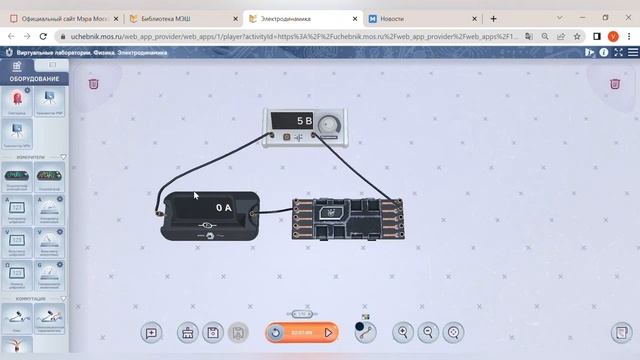640x360 pixels.
Task: Click the browser profile avatar
Action: tap(613, 36)
